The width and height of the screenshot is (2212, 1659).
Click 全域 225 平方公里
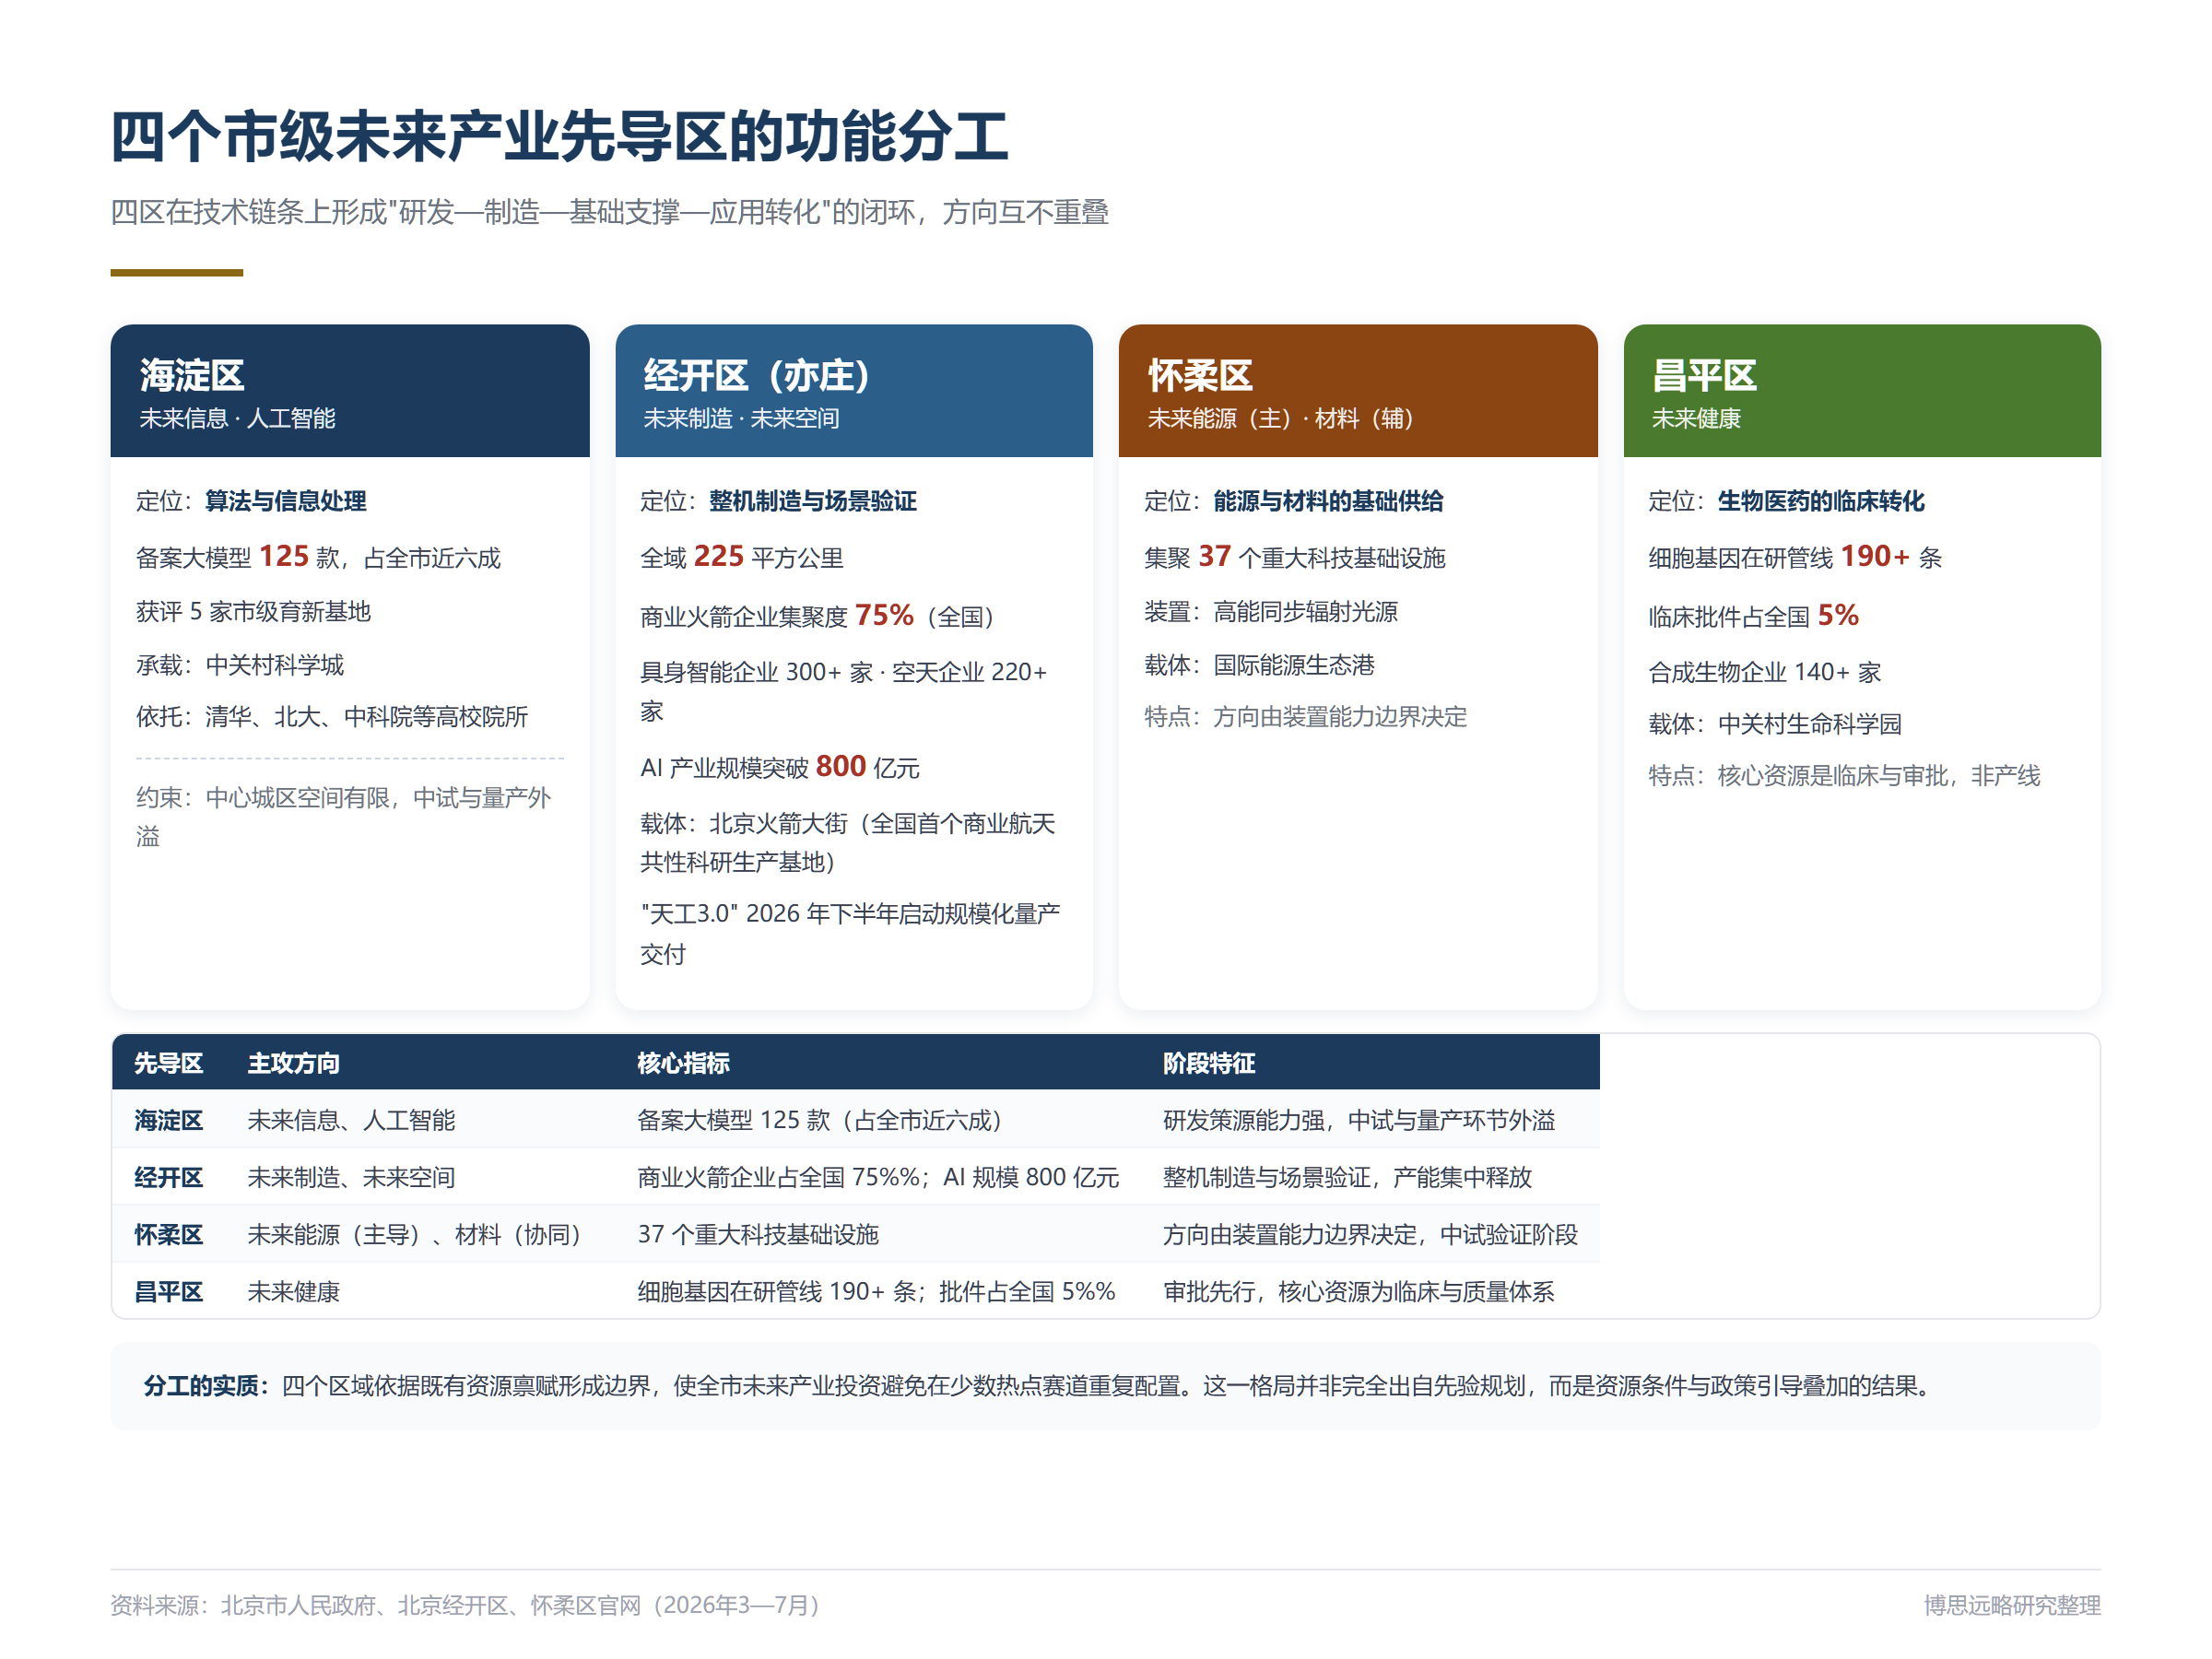742,557
